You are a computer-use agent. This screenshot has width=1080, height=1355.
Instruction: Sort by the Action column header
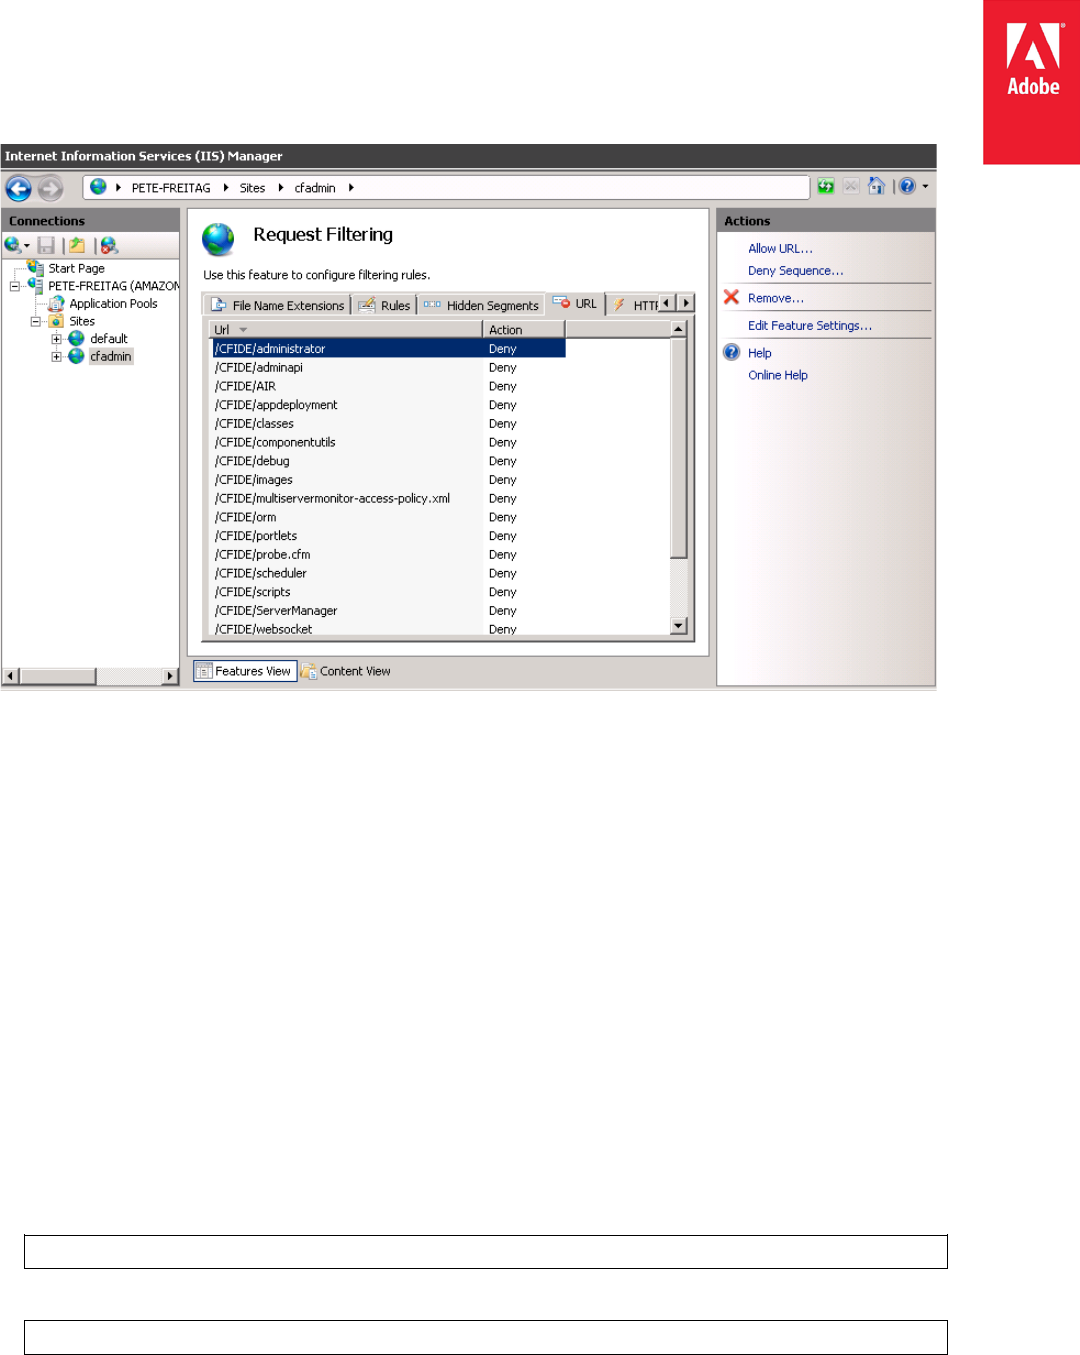(x=524, y=329)
